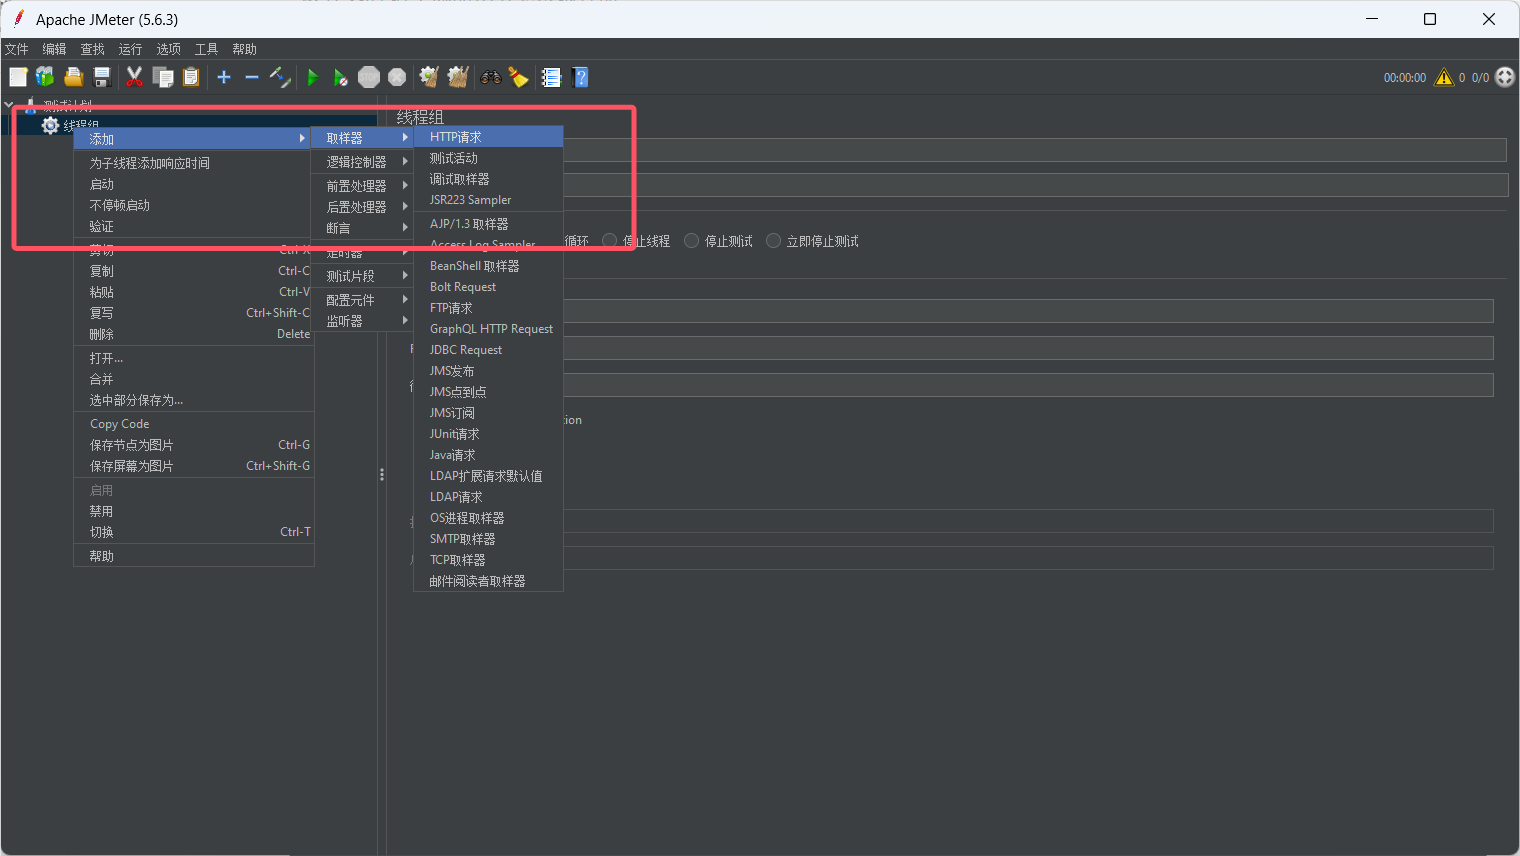This screenshot has width=1520, height=856.
Task: Open the 工具 menu
Action: point(206,49)
